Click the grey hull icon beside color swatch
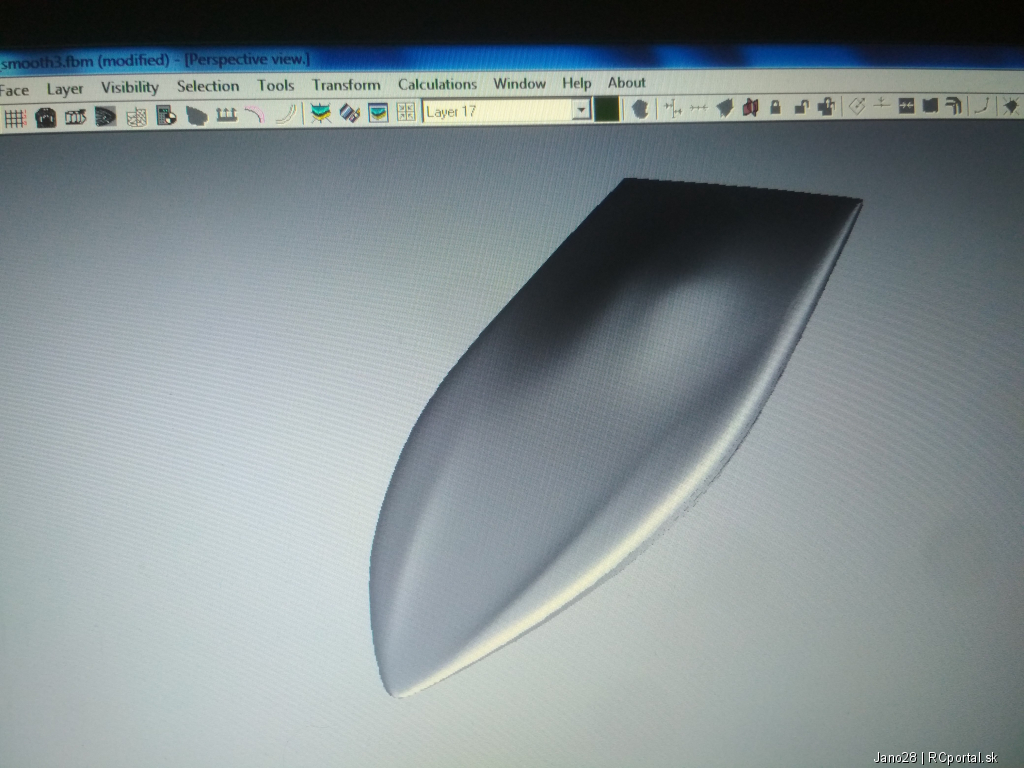Image resolution: width=1024 pixels, height=768 pixels. (x=640, y=108)
